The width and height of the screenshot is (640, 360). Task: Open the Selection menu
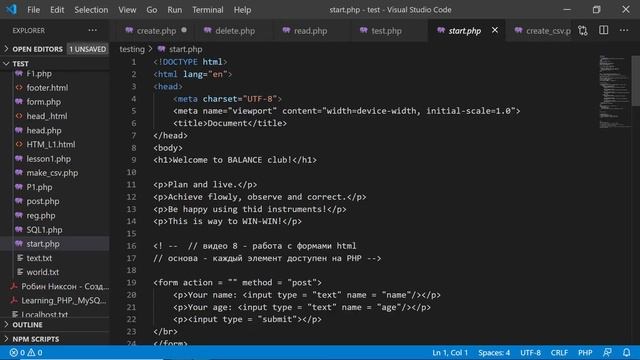point(91,10)
